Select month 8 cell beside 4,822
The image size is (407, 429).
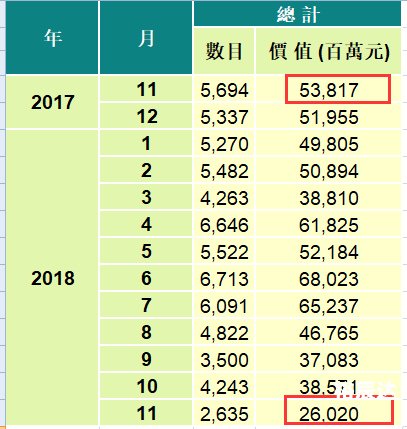click(x=146, y=332)
